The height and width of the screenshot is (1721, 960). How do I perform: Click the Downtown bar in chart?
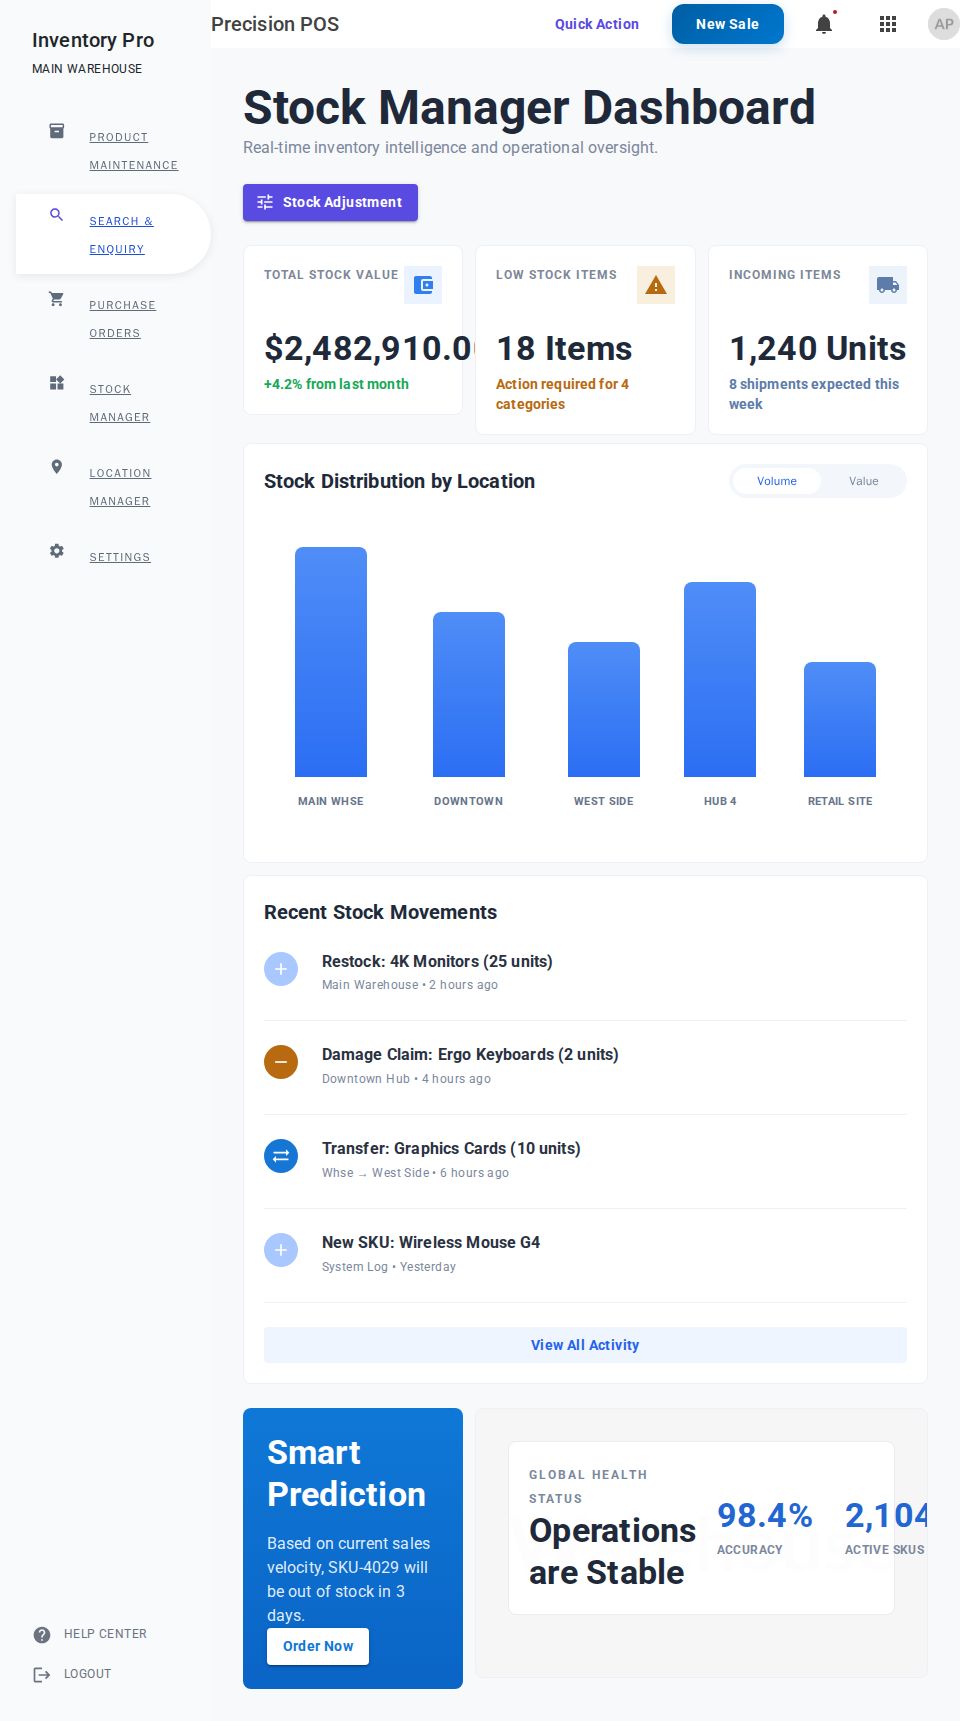(x=469, y=694)
